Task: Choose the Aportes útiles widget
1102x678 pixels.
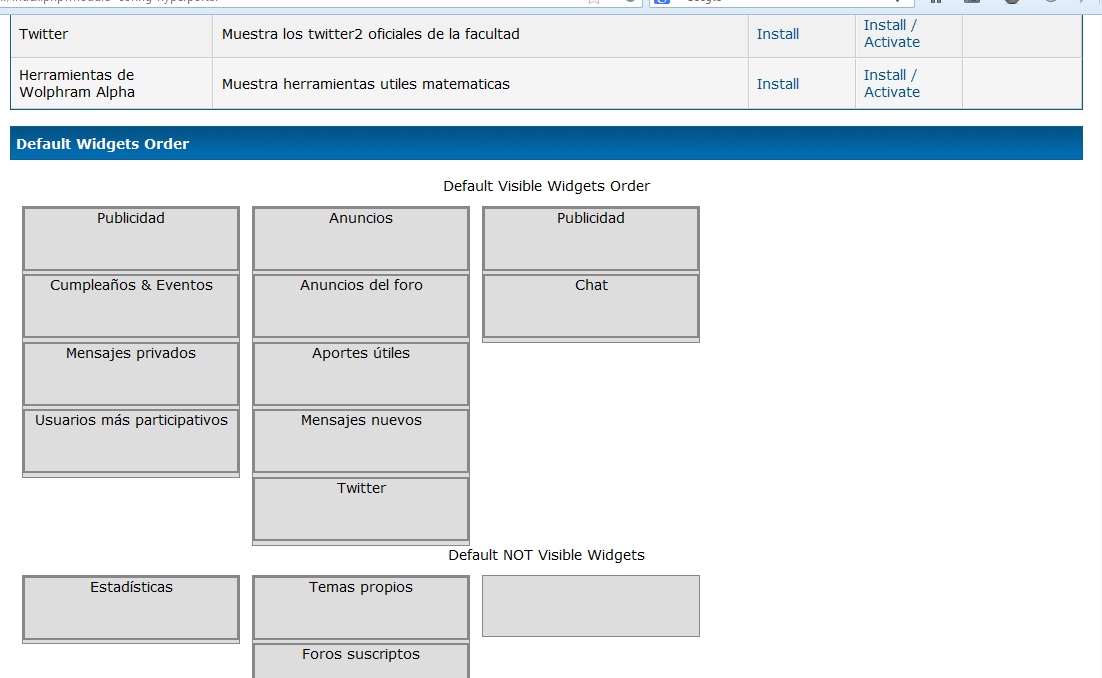Action: (361, 373)
